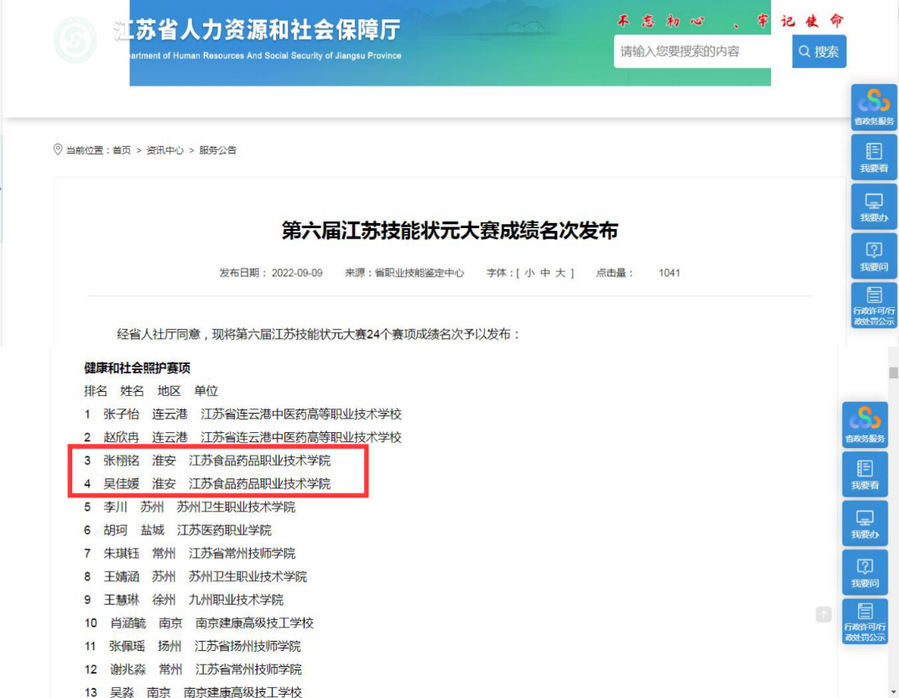Click 我要看 icon in the upper sidebar
This screenshot has height=698, width=899.
873,157
